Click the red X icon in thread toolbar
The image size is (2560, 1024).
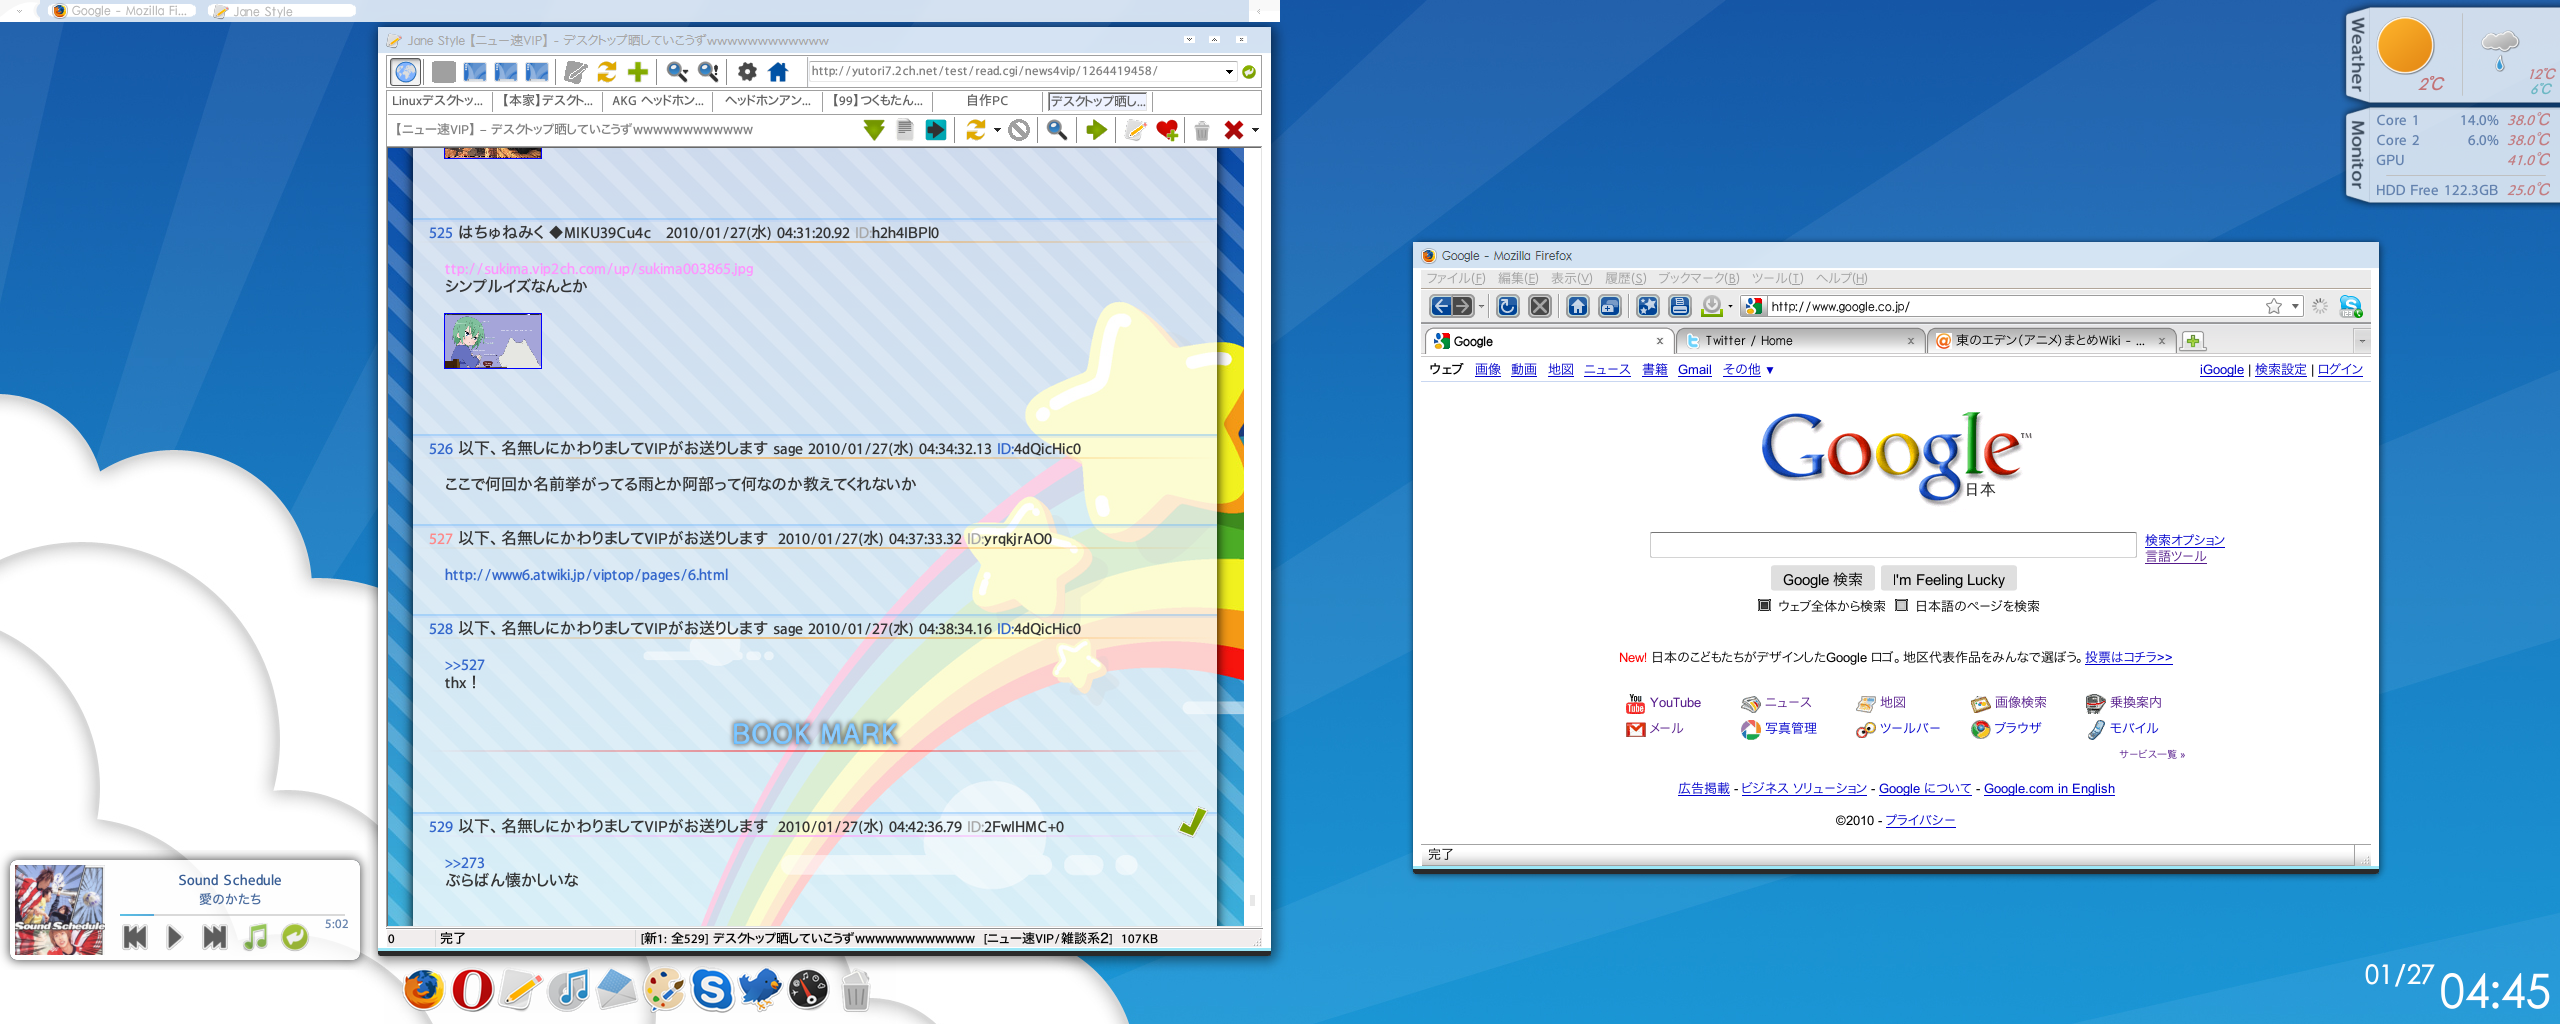[1234, 130]
